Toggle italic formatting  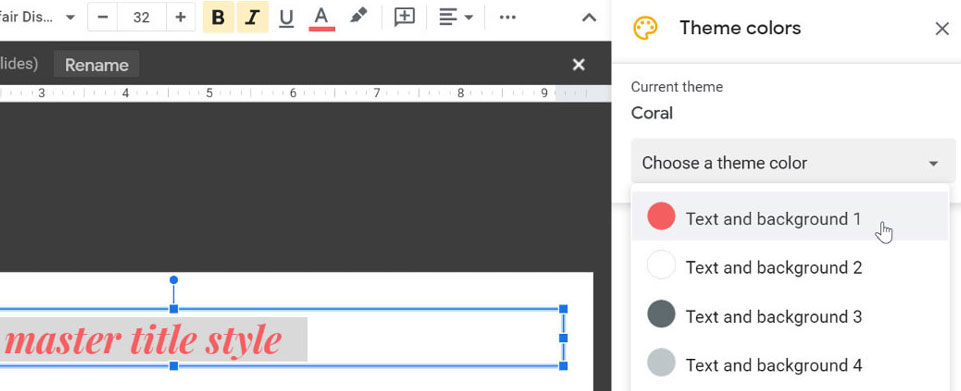click(252, 17)
